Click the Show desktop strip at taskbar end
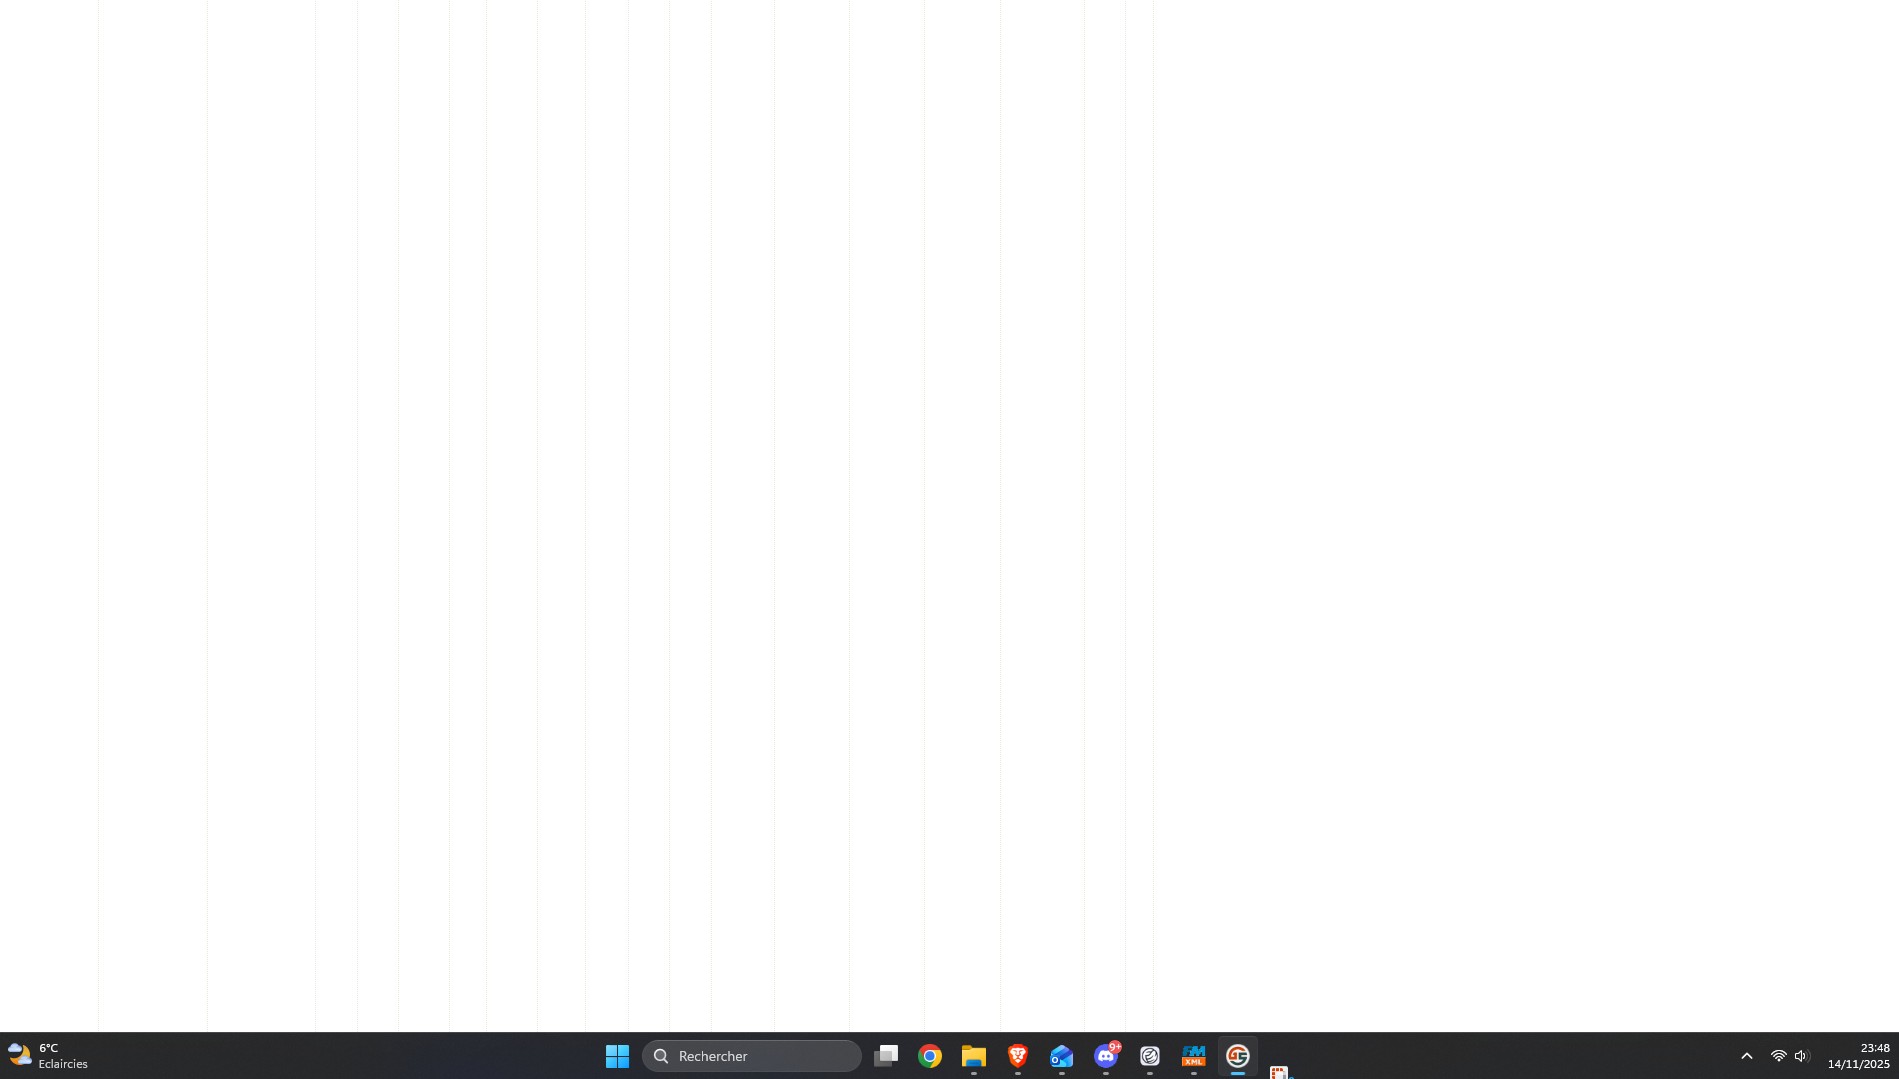Image resolution: width=1899 pixels, height=1079 pixels. 1896,1056
